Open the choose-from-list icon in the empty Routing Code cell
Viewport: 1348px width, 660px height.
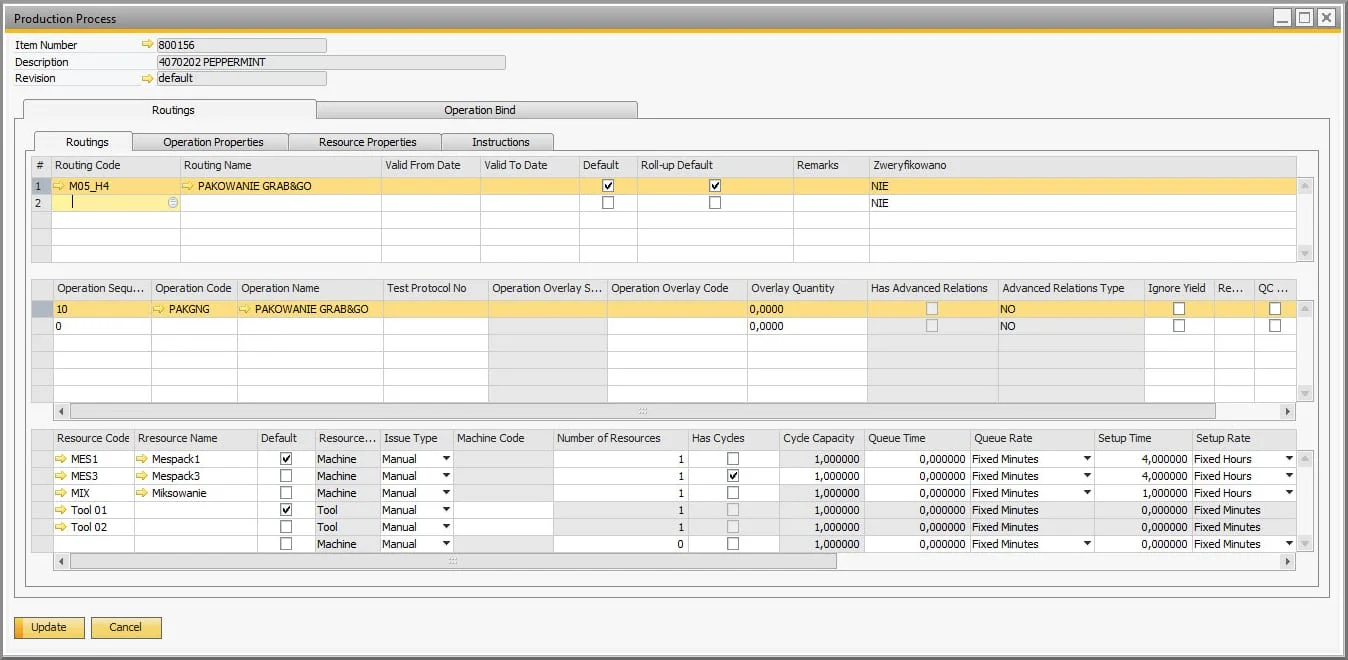pyautogui.click(x=173, y=203)
